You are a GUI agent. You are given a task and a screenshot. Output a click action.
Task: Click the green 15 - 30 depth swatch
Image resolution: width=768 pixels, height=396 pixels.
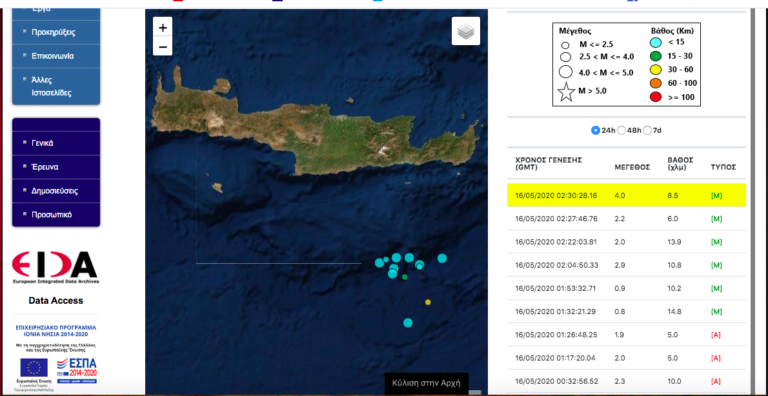coord(656,56)
